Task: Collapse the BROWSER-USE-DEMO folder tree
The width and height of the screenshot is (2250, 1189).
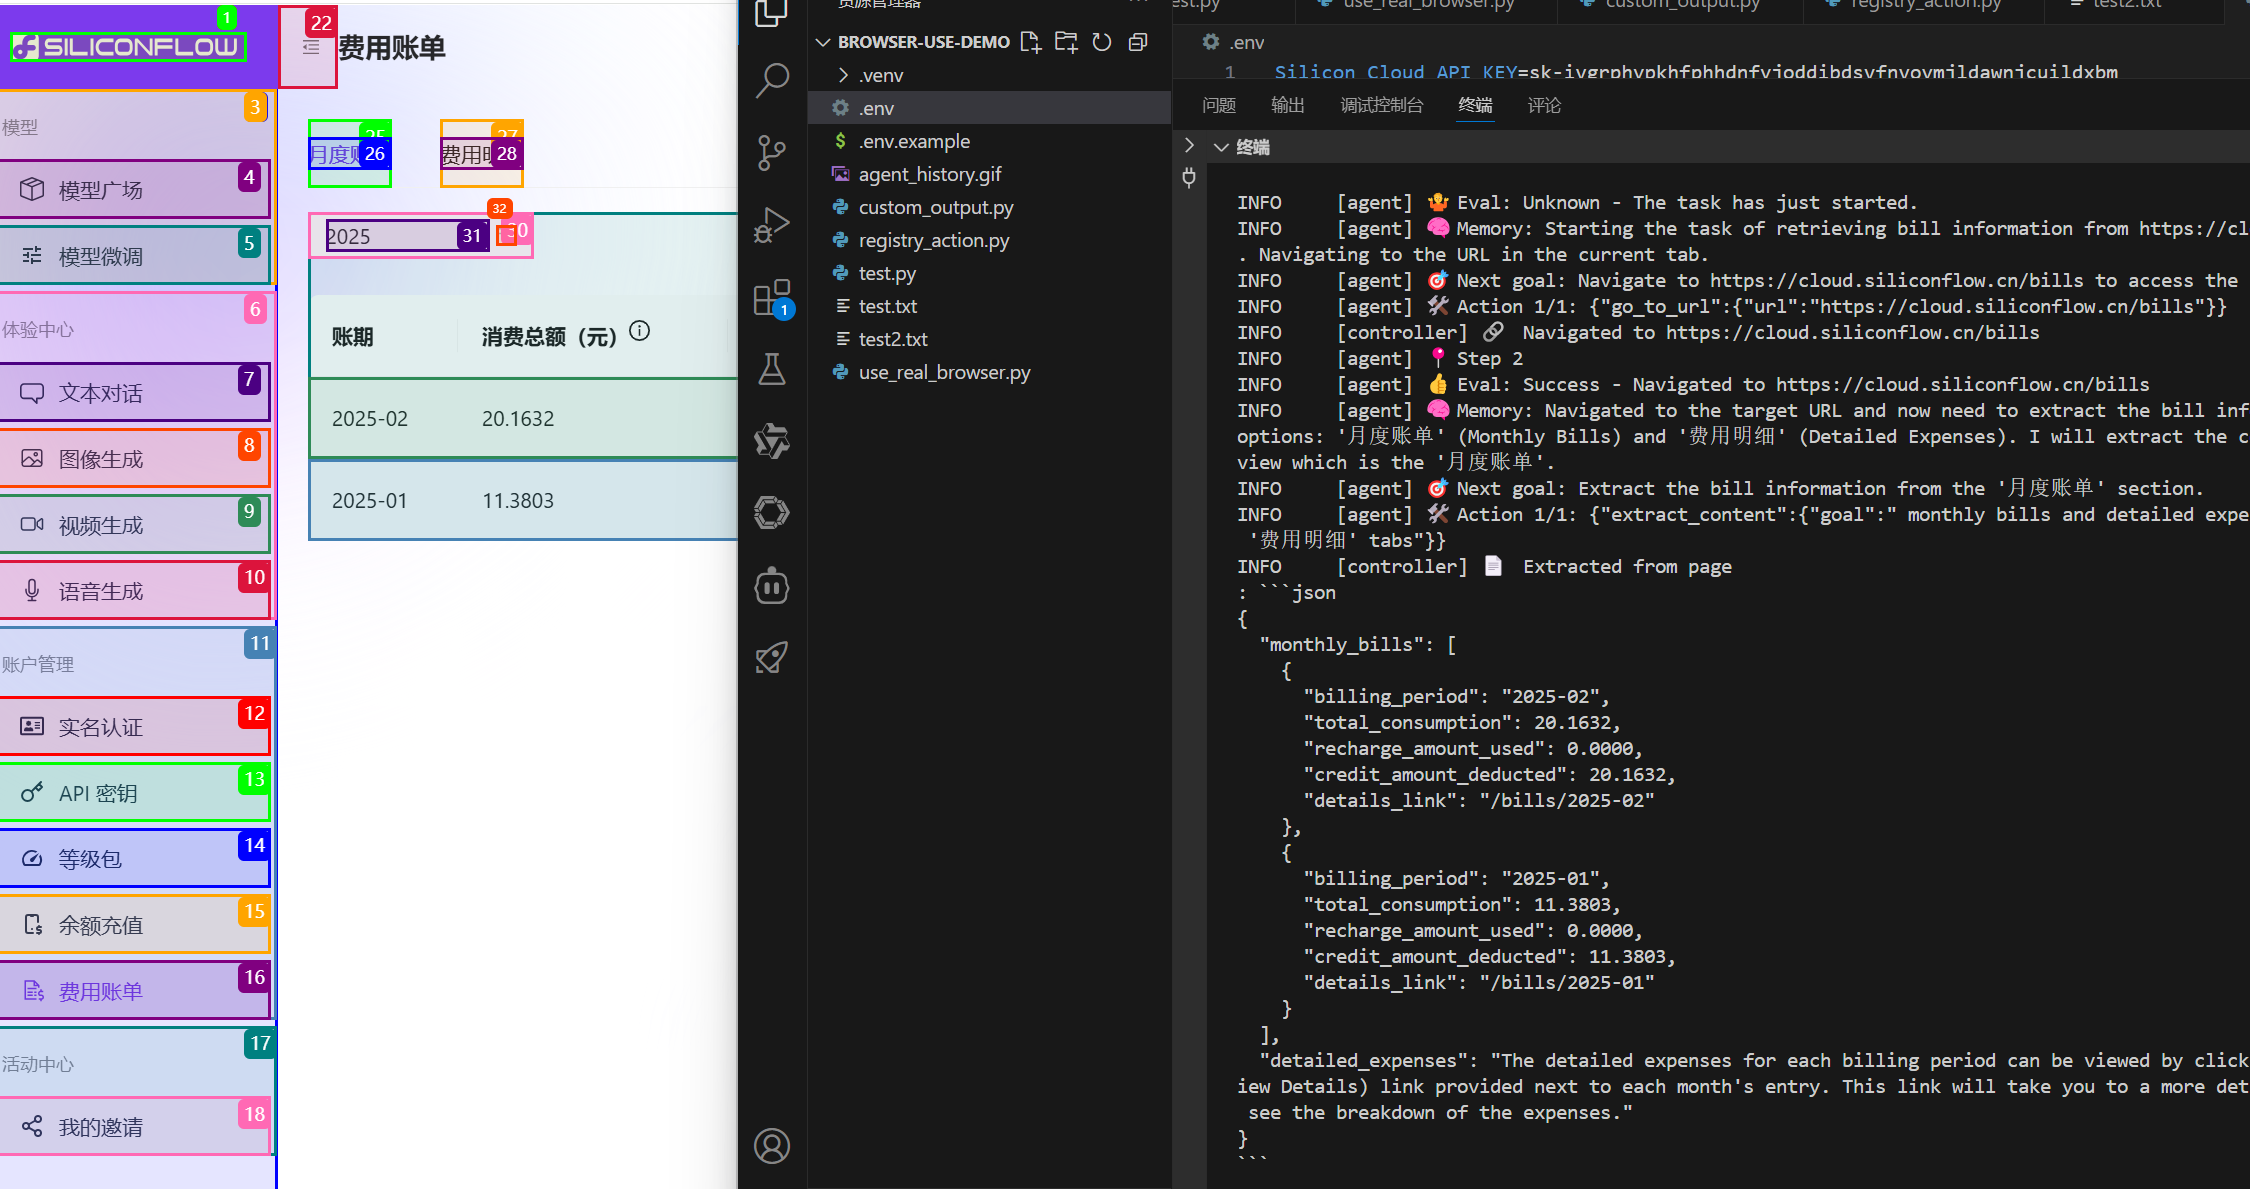Action: coord(823,42)
